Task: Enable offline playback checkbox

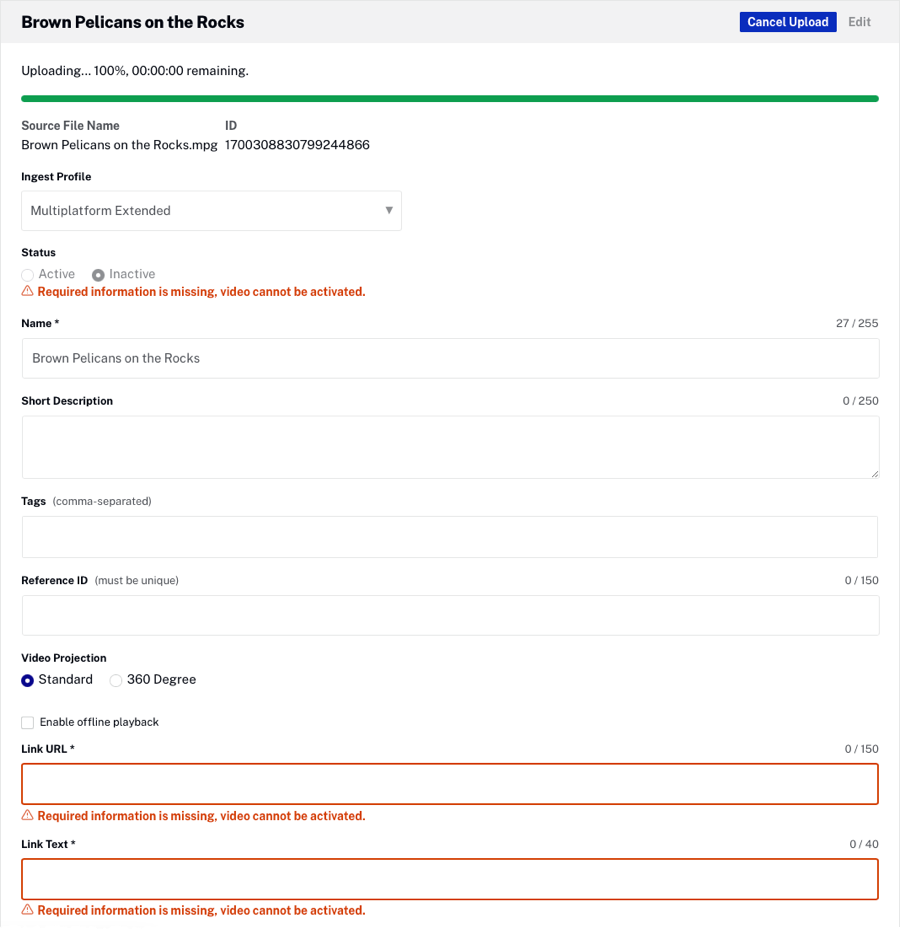Action: click(x=28, y=722)
